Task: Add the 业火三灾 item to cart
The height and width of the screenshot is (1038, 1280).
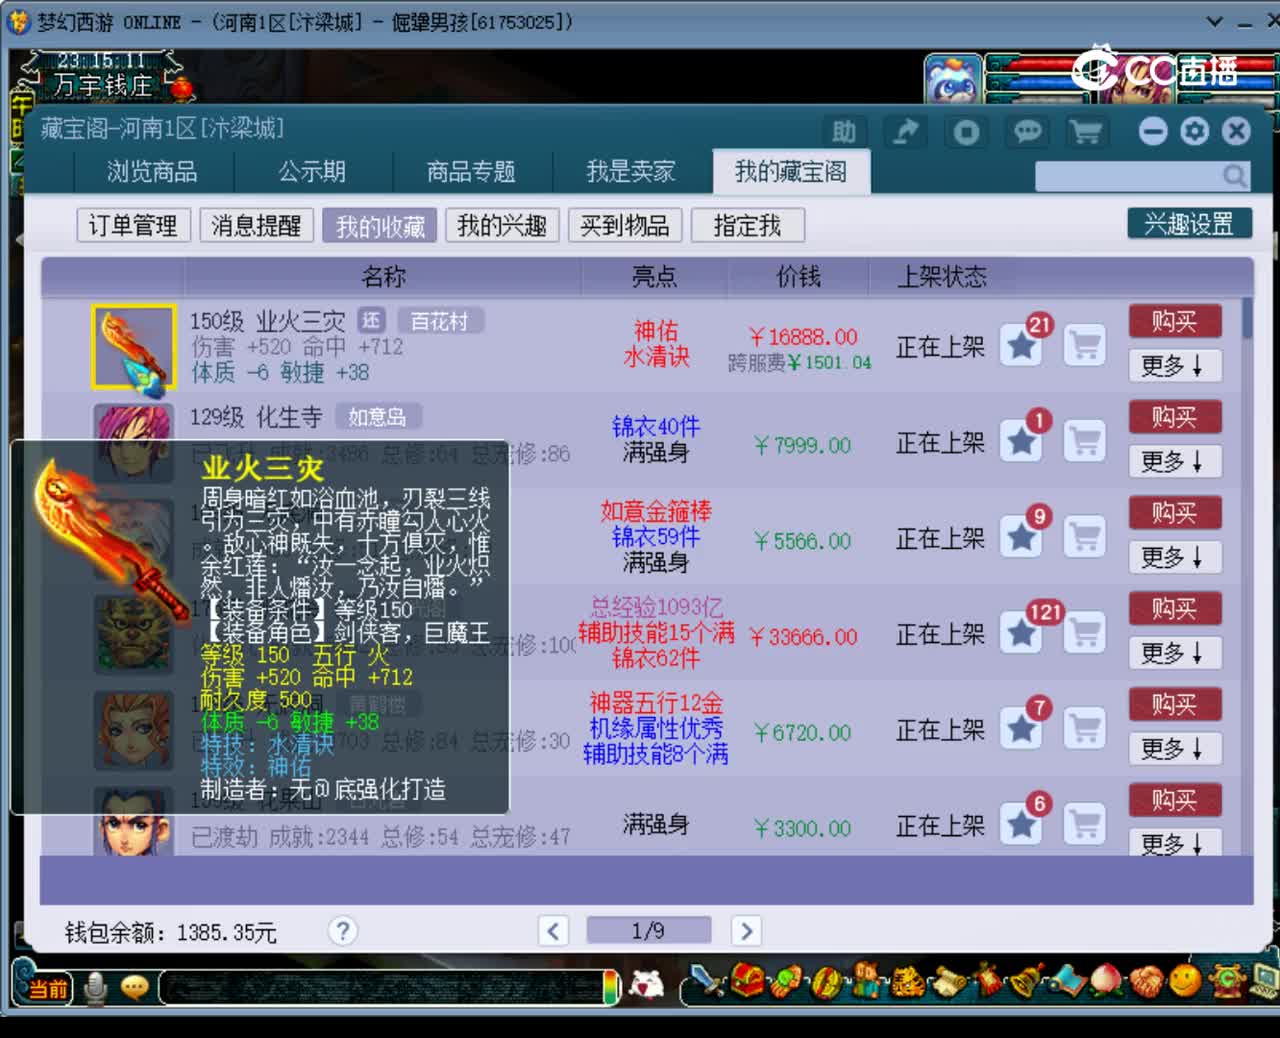Action: click(1085, 346)
